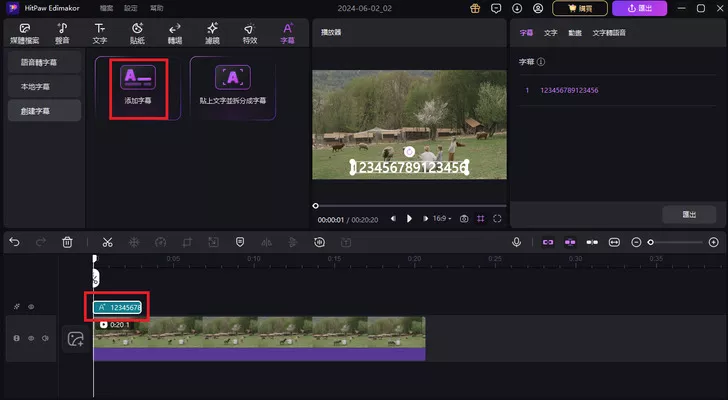Undo the last action
The image size is (728, 400).
click(14, 242)
